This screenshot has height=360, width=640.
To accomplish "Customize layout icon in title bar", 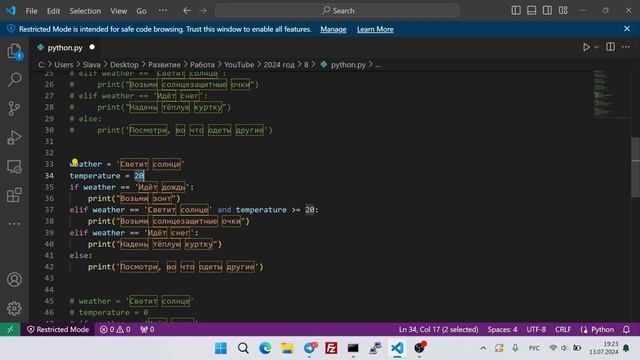I will (x=563, y=11).
